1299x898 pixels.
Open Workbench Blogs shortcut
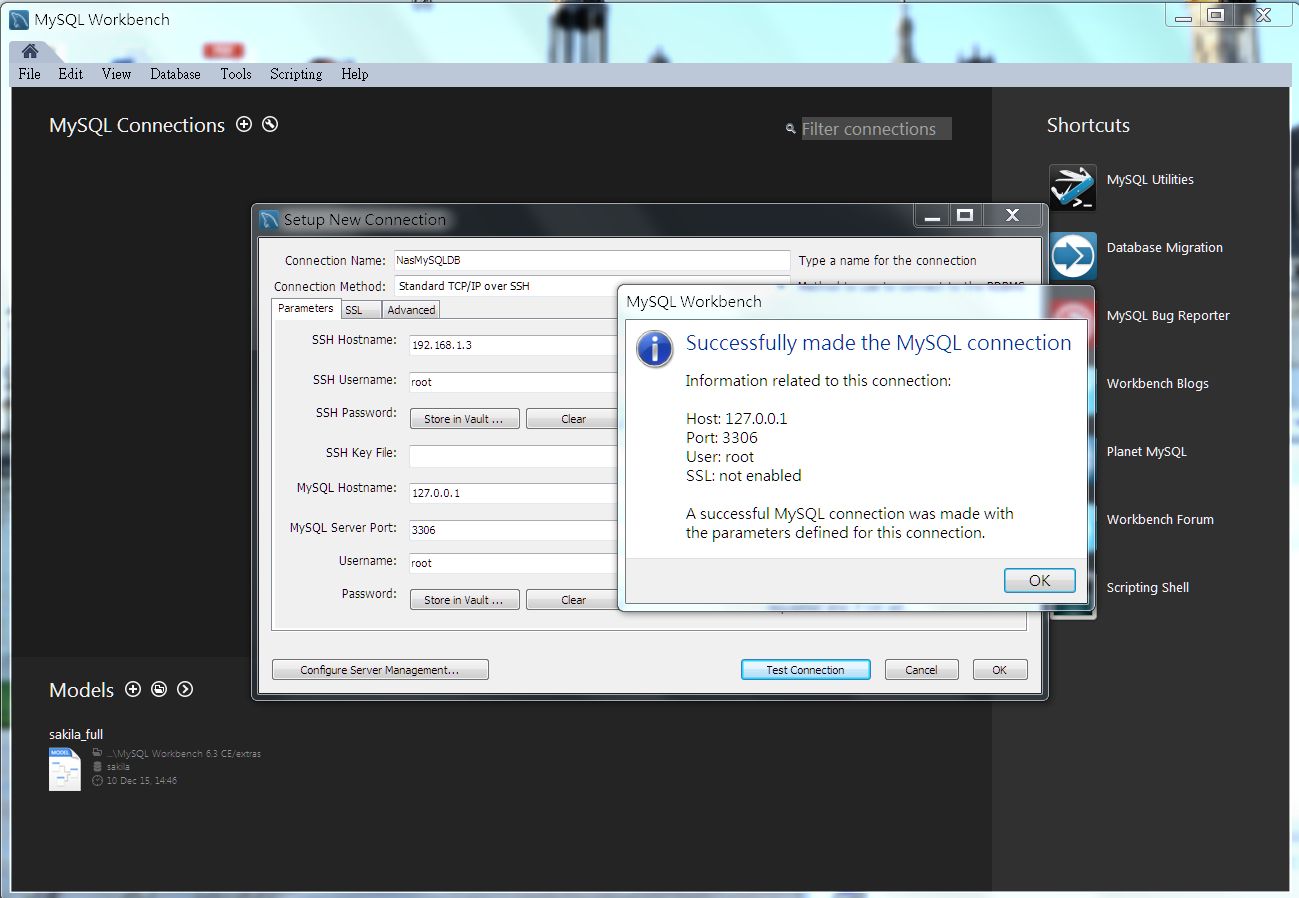coord(1157,384)
